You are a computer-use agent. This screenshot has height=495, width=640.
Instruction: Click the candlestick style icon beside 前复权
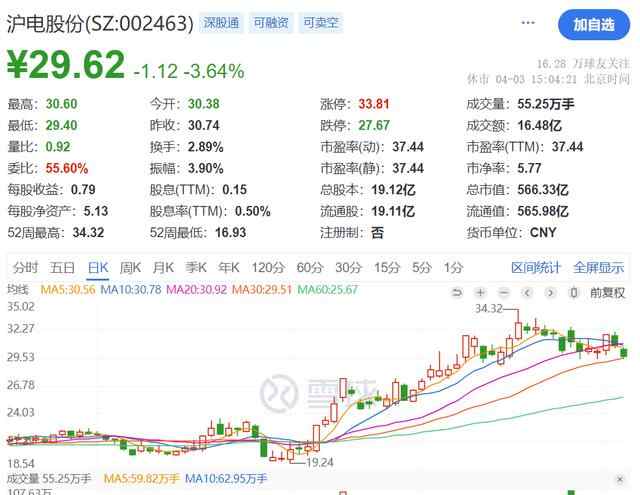[x=574, y=292]
